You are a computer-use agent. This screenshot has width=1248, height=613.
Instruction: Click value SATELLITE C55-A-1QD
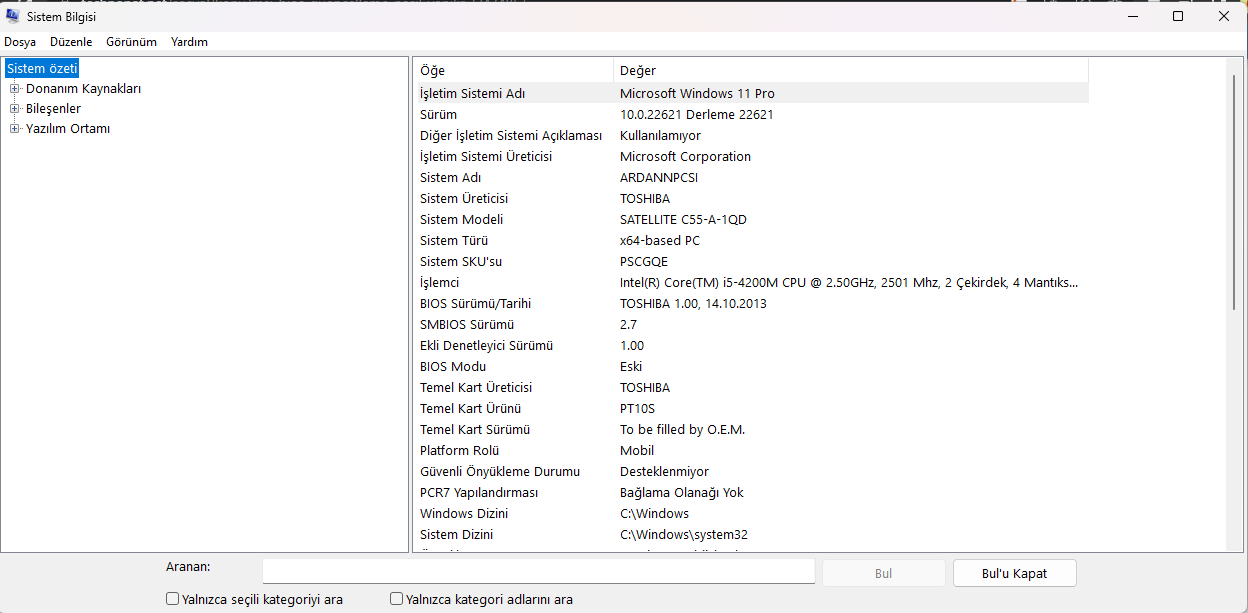[683, 219]
